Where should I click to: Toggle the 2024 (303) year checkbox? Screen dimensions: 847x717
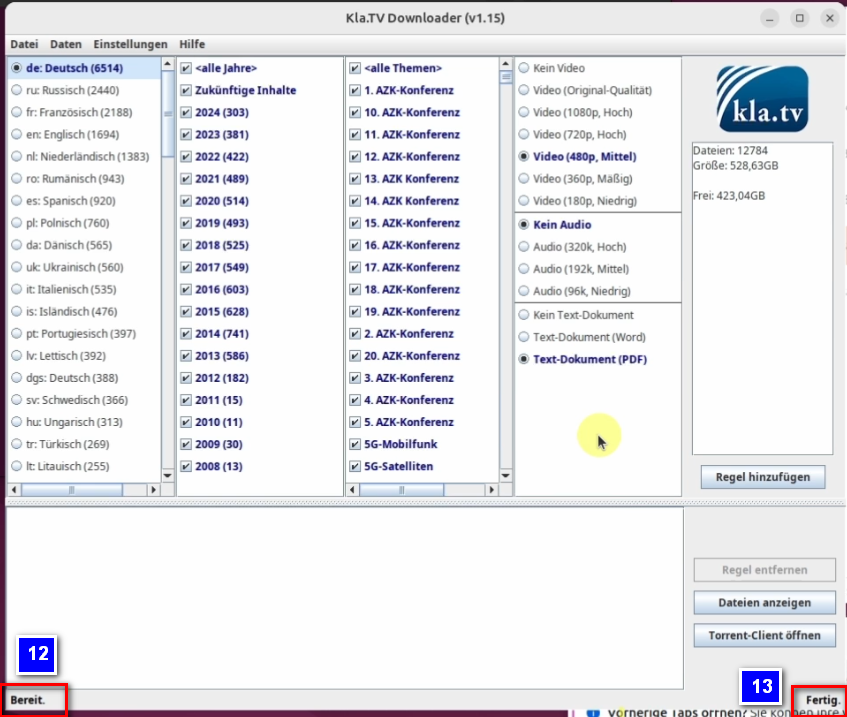coord(186,112)
